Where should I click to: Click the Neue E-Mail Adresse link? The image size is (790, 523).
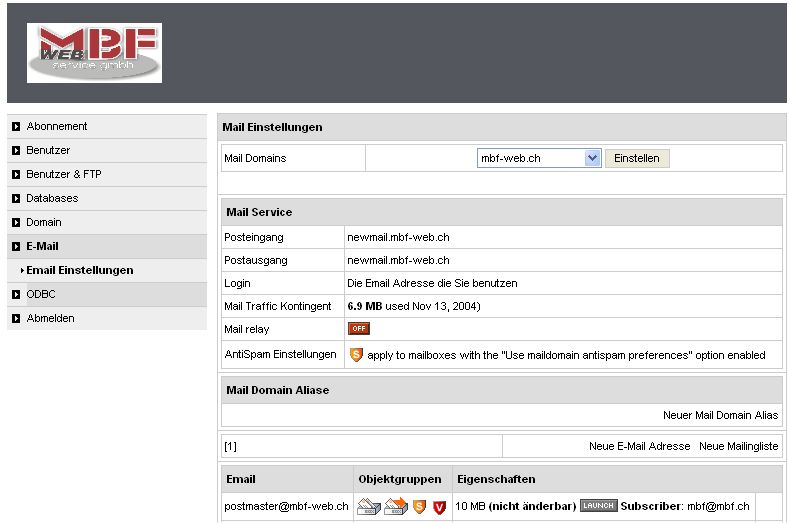click(x=639, y=446)
